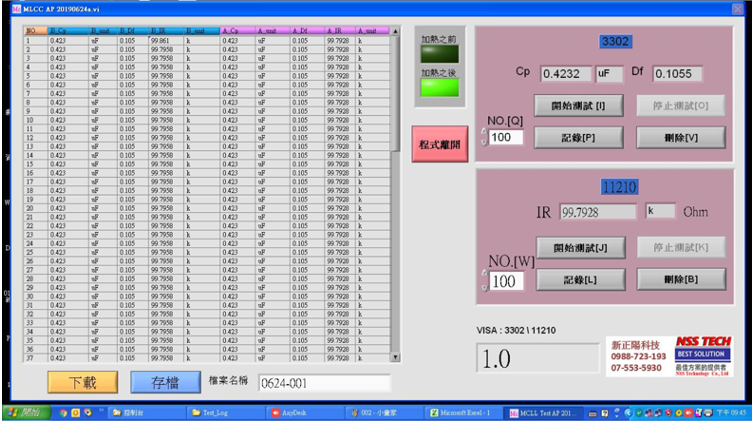Toggle the green 加熱之後 indicator

[x=439, y=88]
